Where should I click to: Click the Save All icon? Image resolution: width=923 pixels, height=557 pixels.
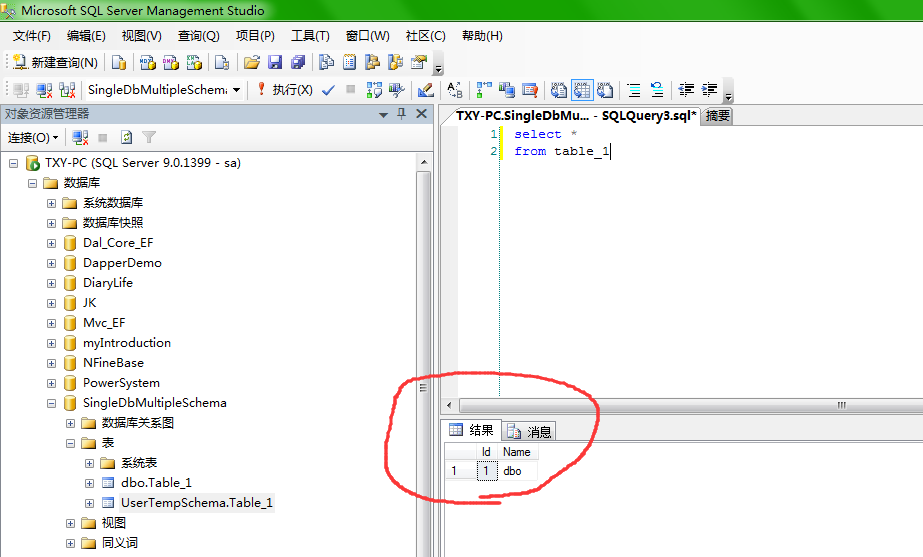pos(298,62)
